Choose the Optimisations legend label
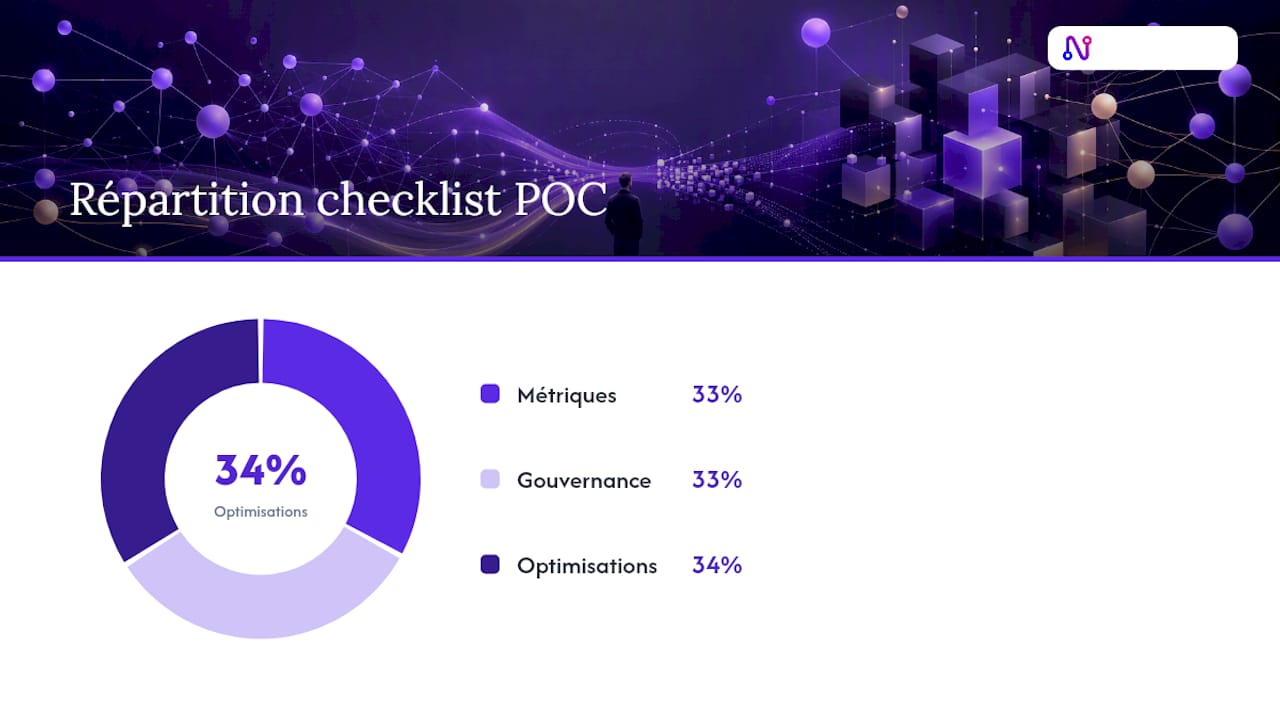This screenshot has width=1280, height=720. coord(587,565)
